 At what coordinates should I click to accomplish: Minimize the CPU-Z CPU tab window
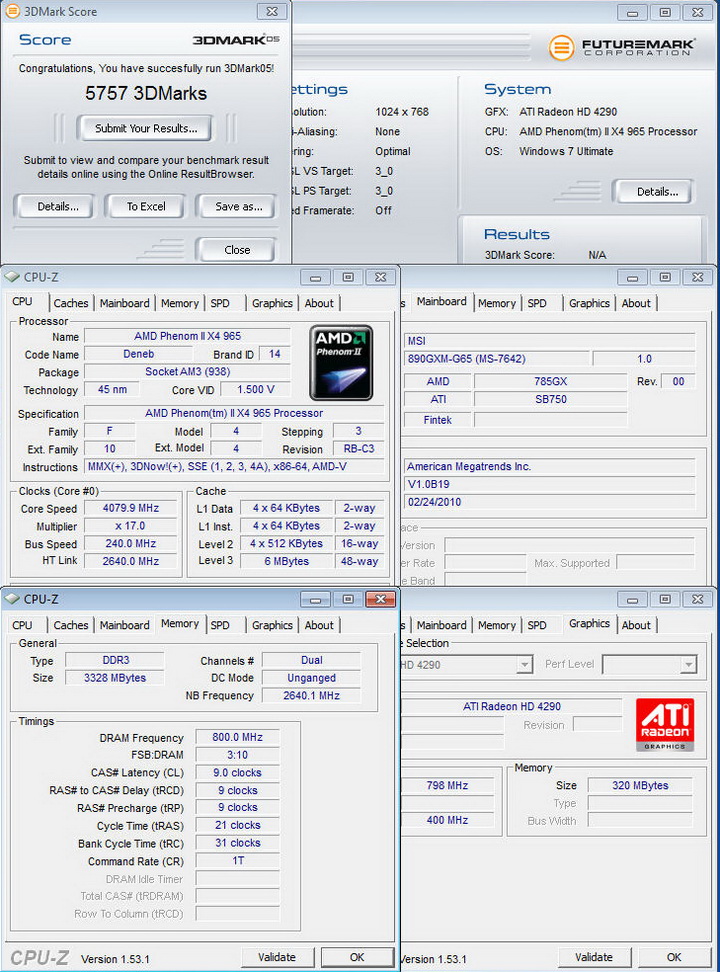coord(316,277)
